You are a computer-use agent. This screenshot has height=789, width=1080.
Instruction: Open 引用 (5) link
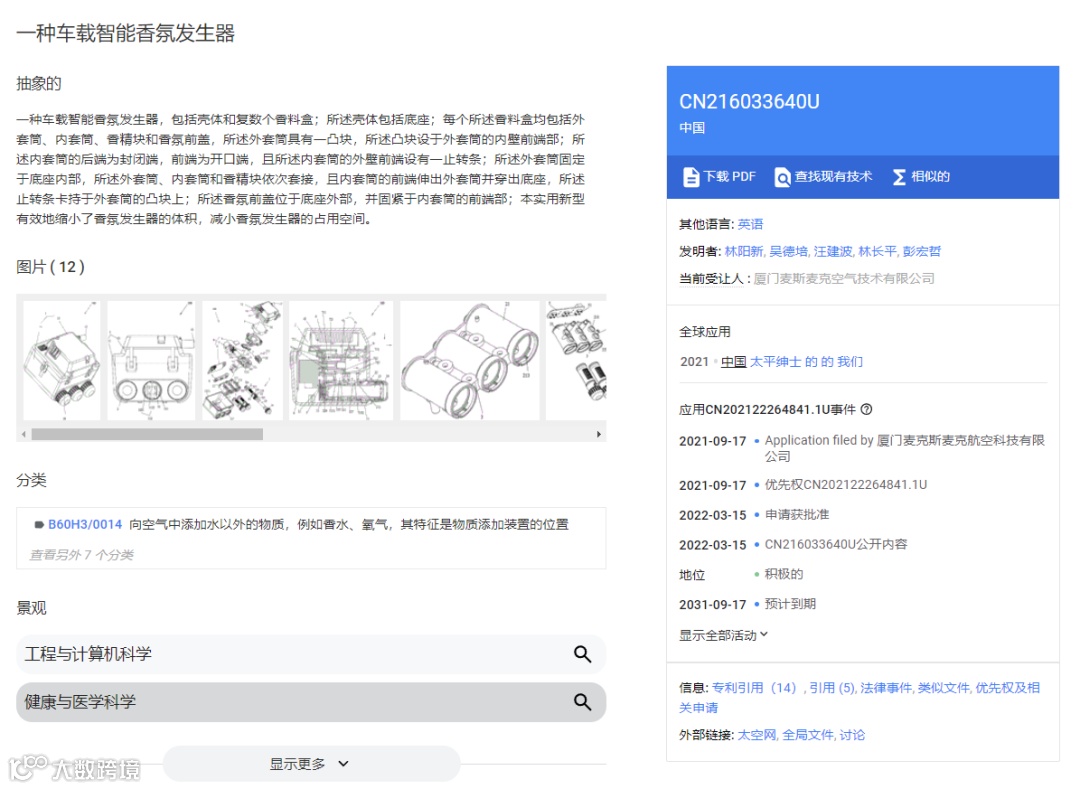(x=832, y=688)
